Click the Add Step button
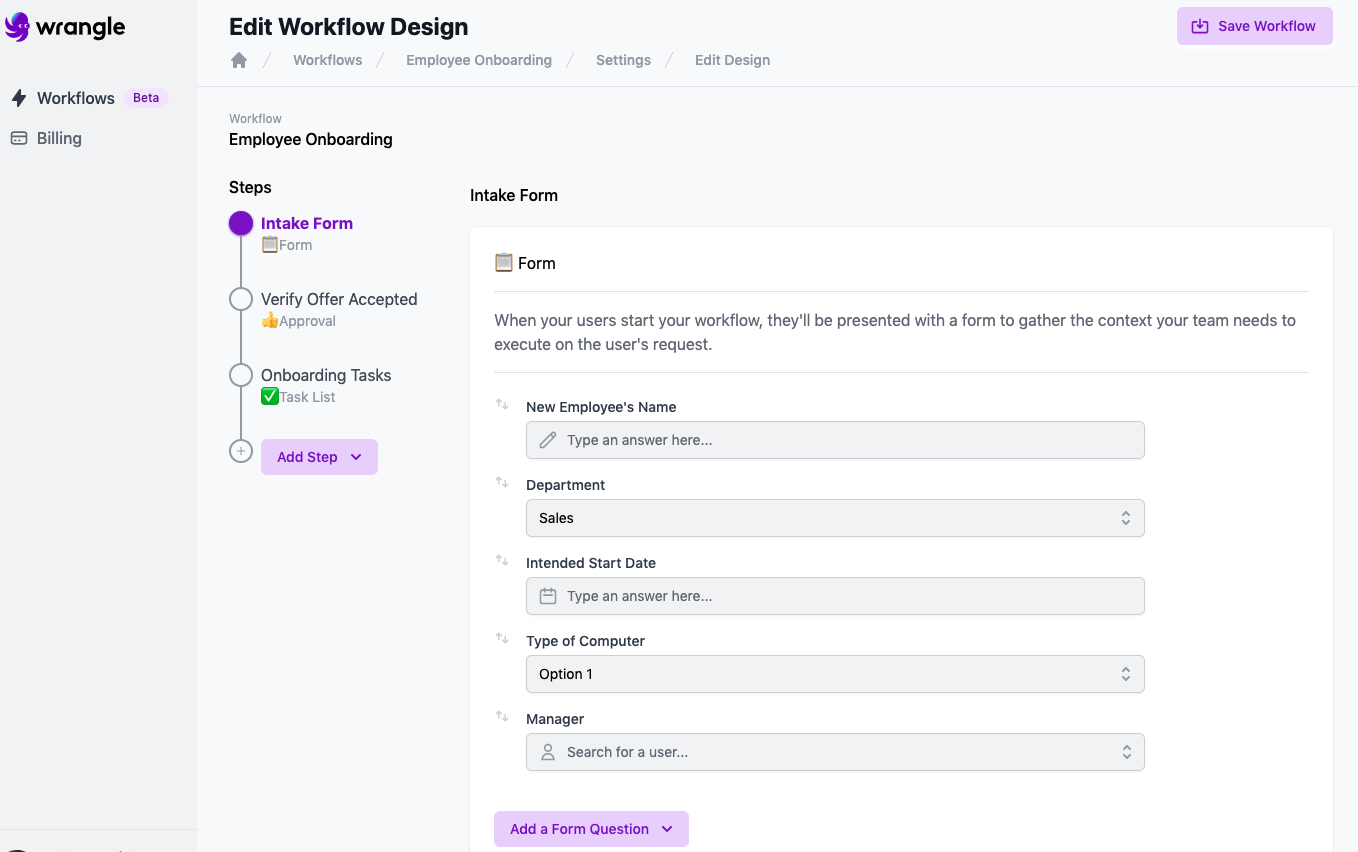 click(x=308, y=456)
